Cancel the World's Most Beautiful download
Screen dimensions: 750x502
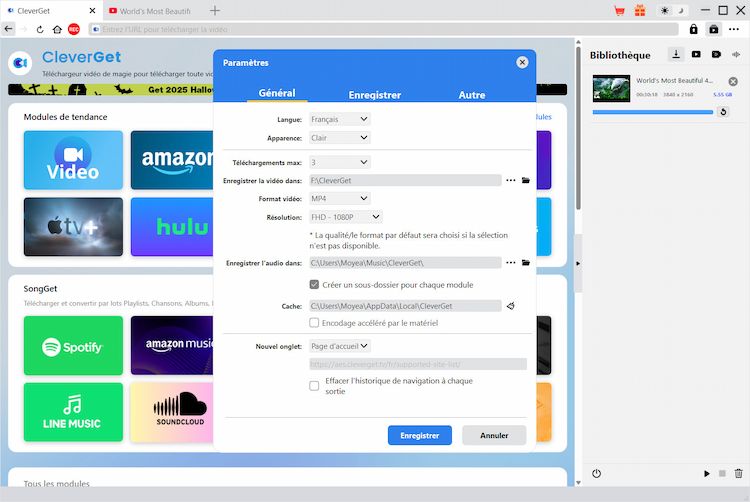point(733,81)
